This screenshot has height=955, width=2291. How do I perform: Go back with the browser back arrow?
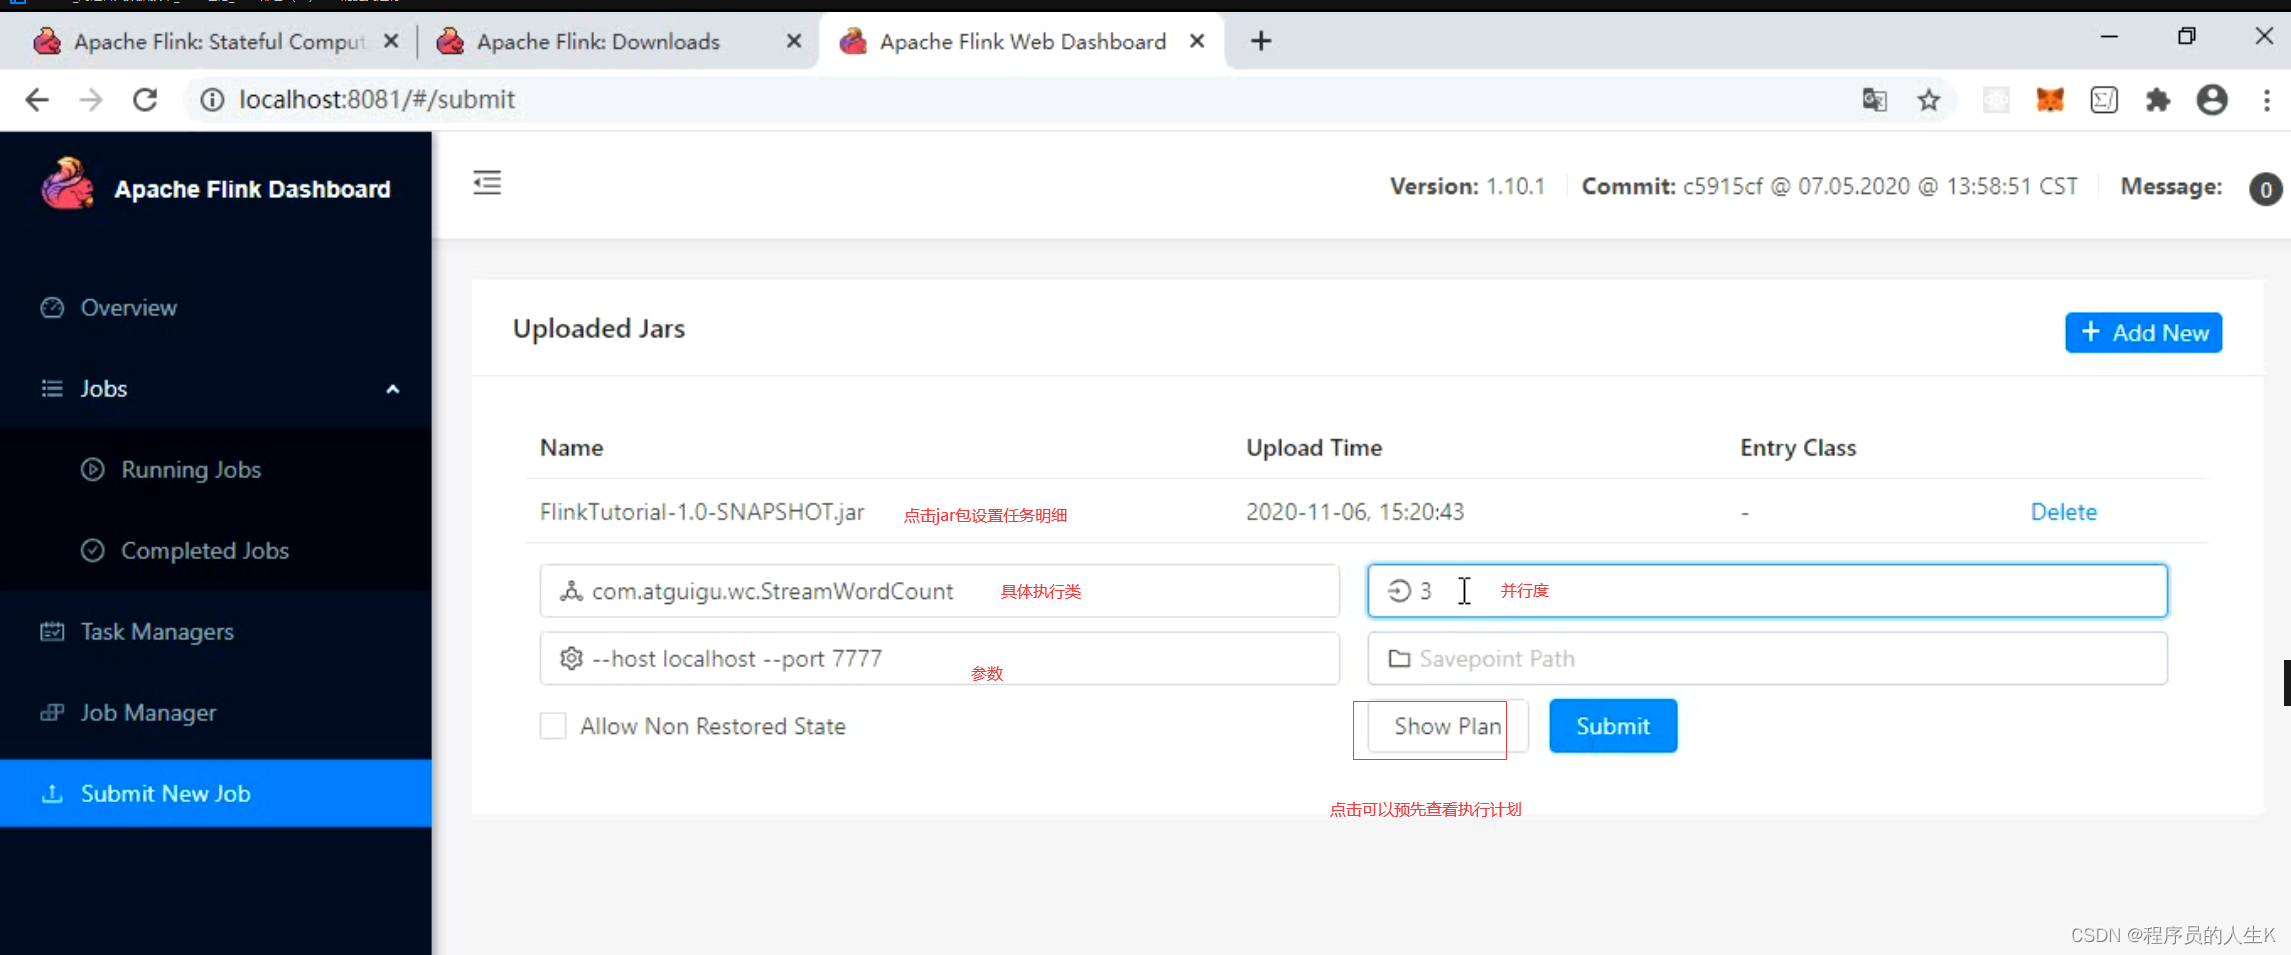click(x=37, y=99)
